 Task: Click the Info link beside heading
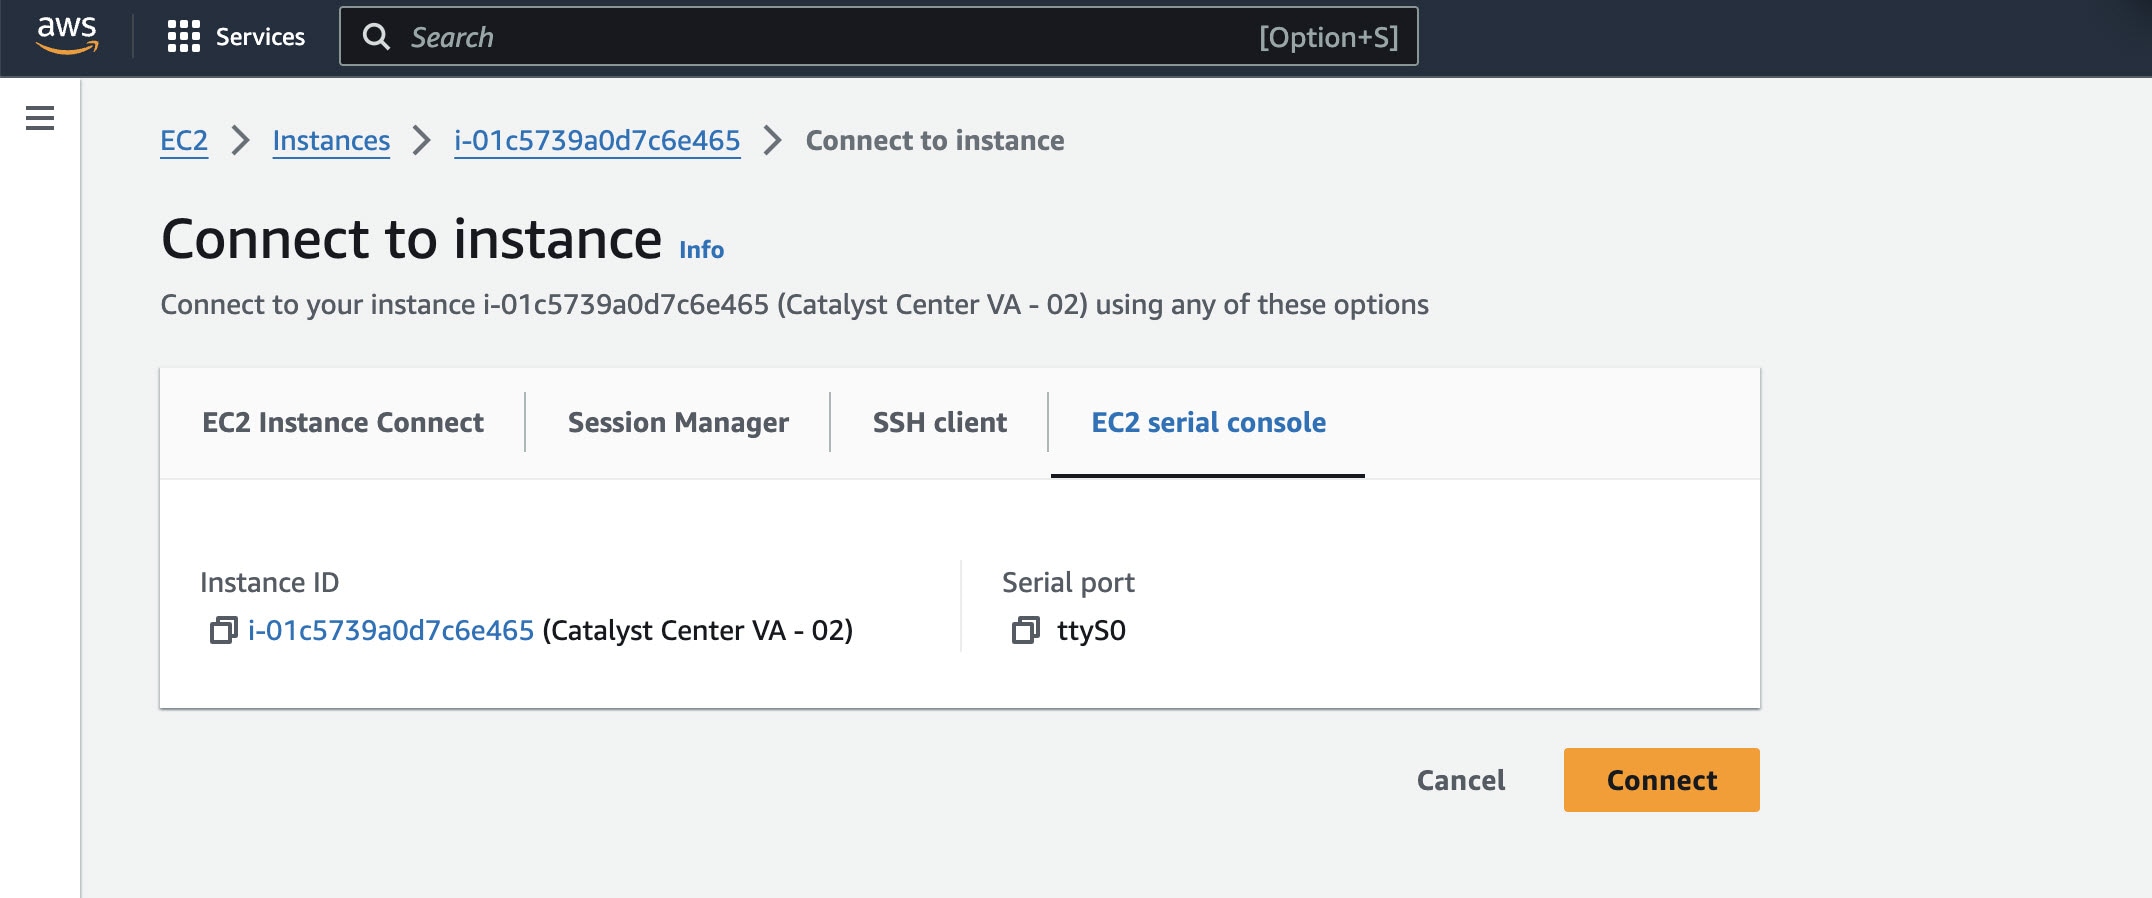click(x=701, y=250)
